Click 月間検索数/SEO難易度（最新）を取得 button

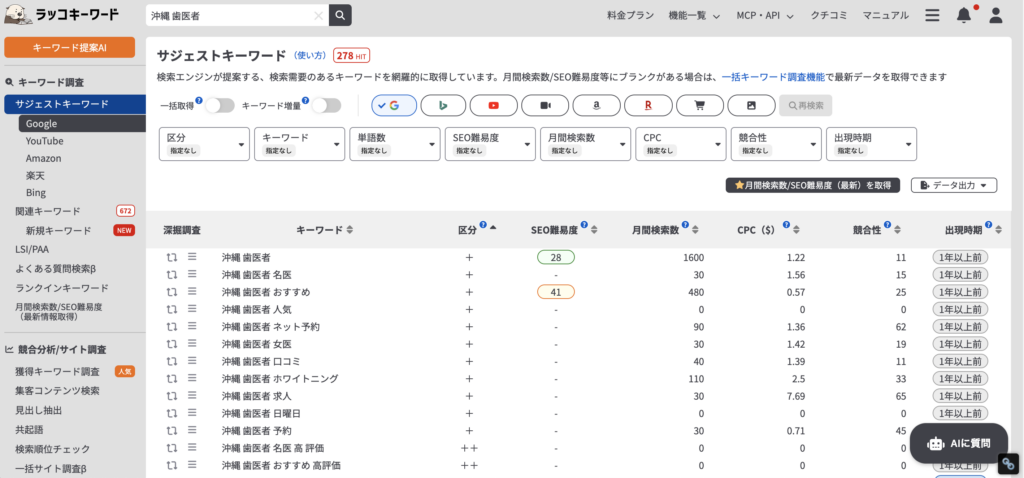point(812,185)
